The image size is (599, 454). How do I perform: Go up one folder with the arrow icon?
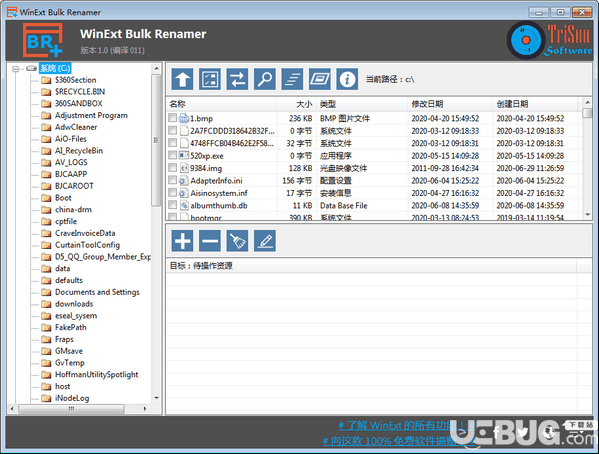(182, 79)
